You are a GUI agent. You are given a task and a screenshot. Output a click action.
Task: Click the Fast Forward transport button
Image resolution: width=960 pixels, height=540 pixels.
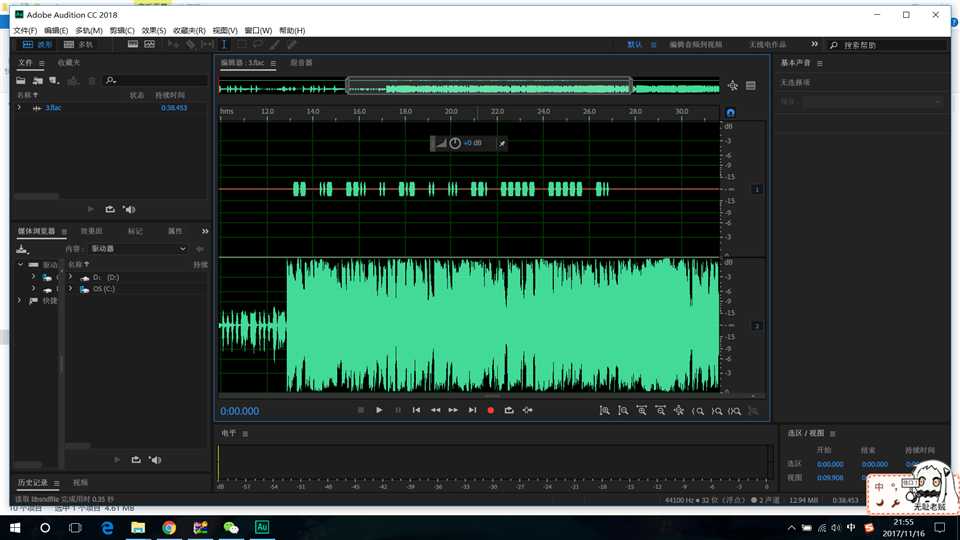(x=453, y=410)
